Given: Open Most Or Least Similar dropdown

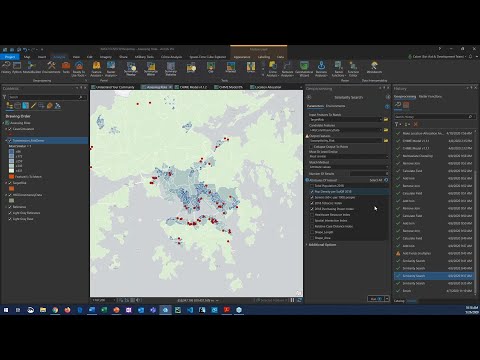Looking at the screenshot, I should click(387, 156).
